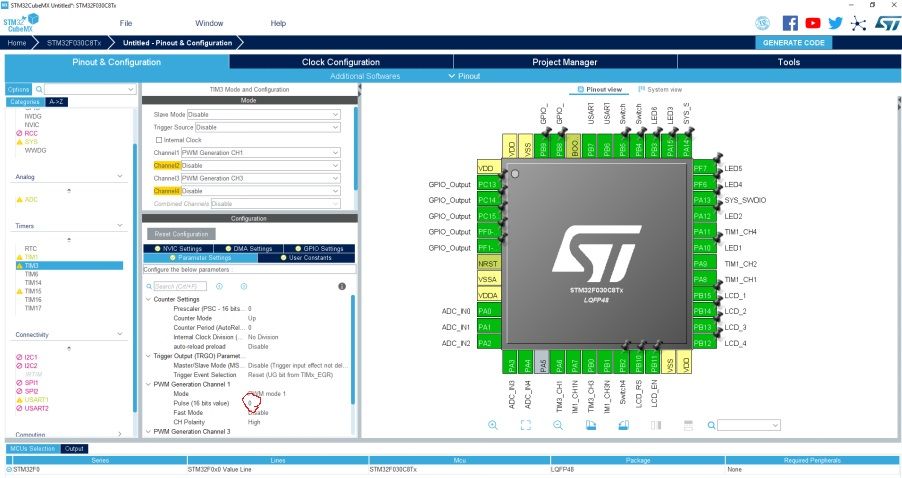The height and width of the screenshot is (478, 902).
Task: Collapse the Connectivity category
Action: tap(120, 334)
